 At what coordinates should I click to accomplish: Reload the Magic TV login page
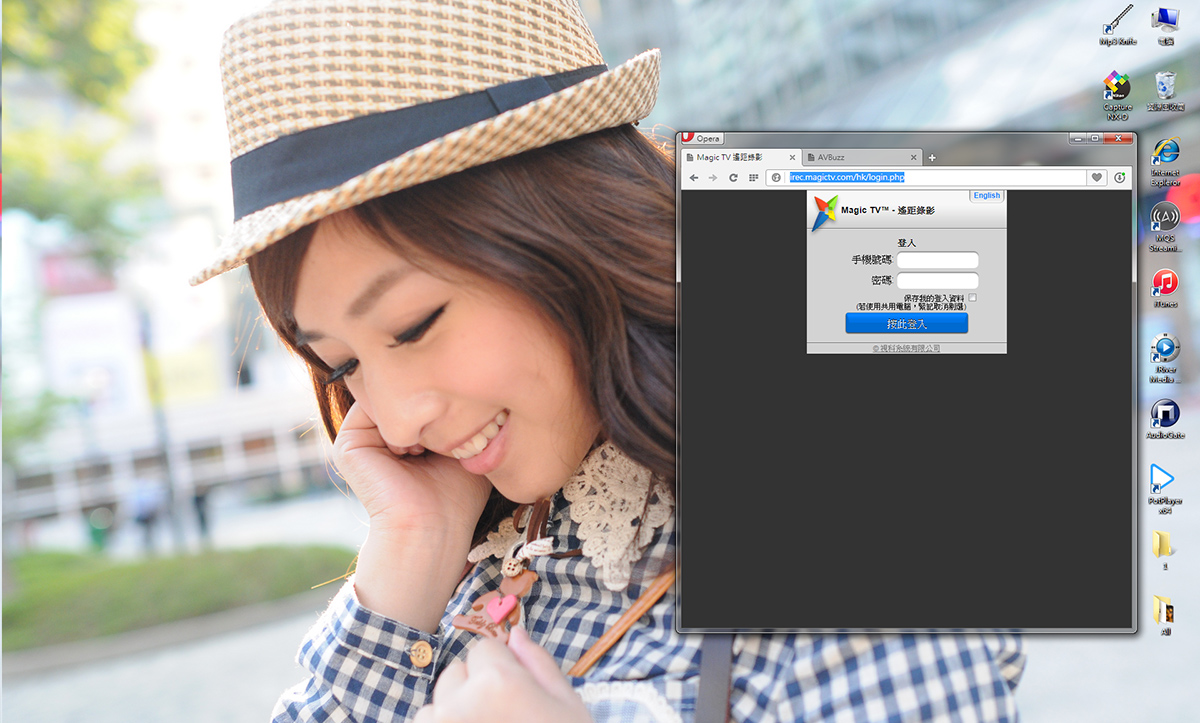733,178
